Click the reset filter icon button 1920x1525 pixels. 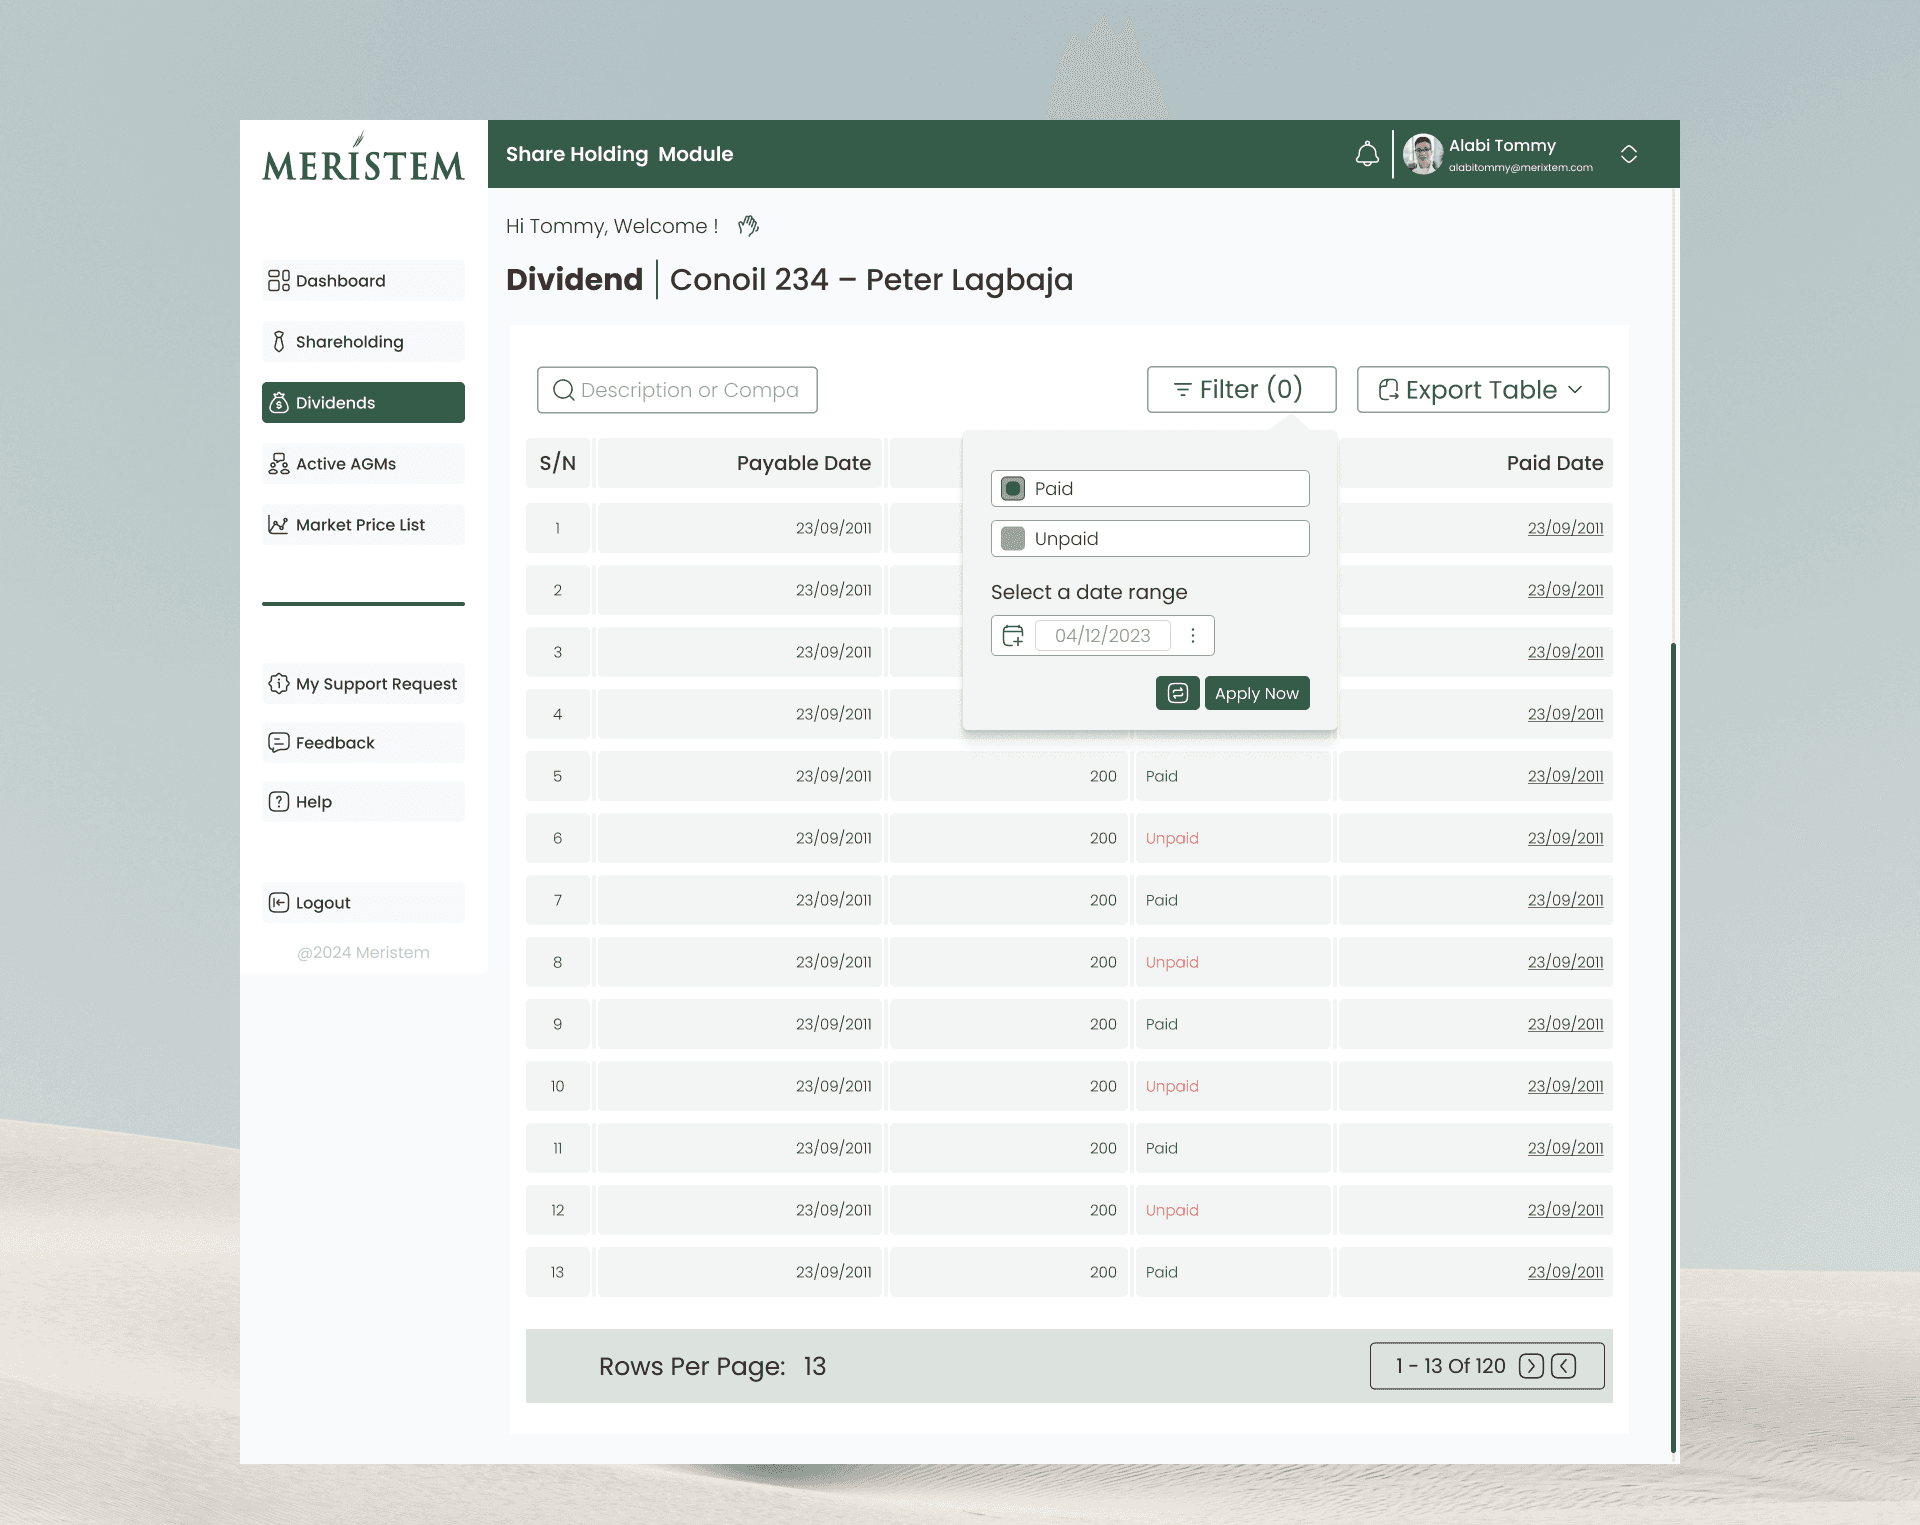pos(1177,693)
